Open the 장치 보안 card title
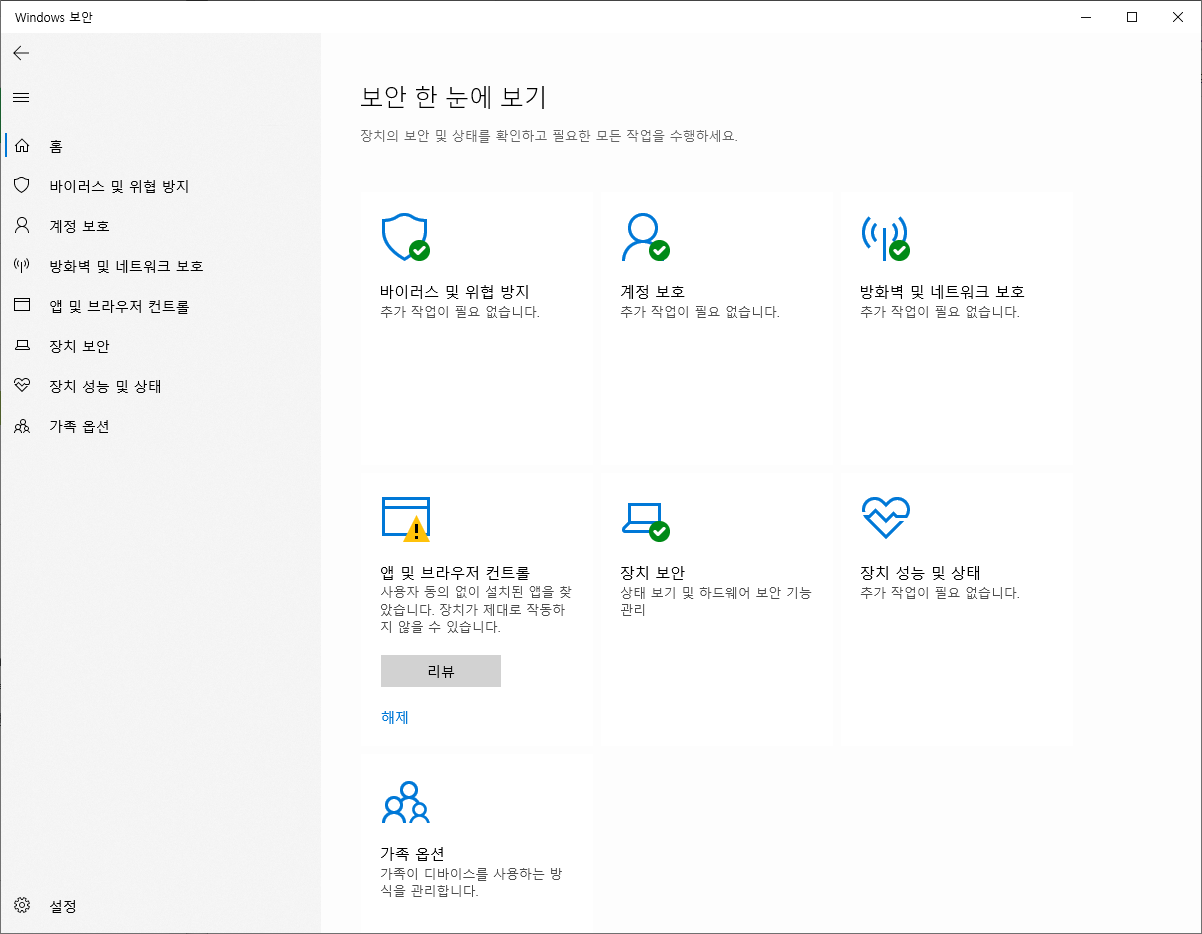 (653, 573)
